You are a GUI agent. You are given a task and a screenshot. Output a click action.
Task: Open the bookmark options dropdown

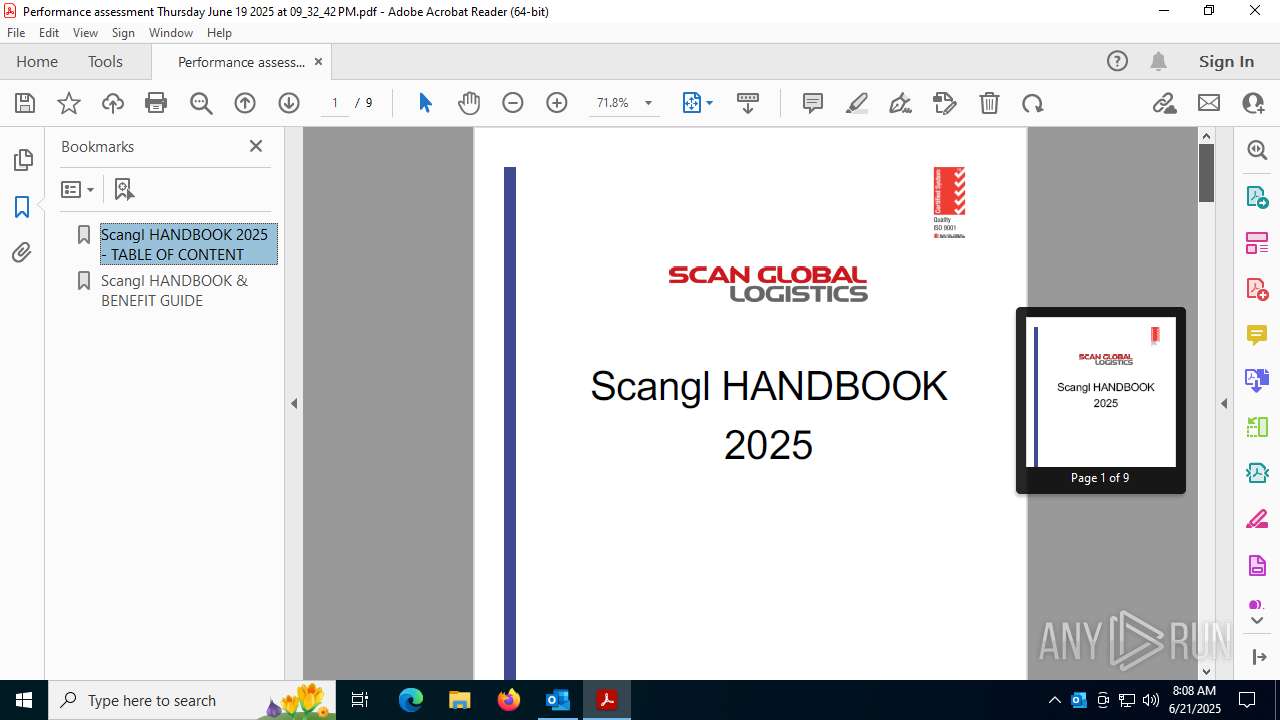click(77, 189)
